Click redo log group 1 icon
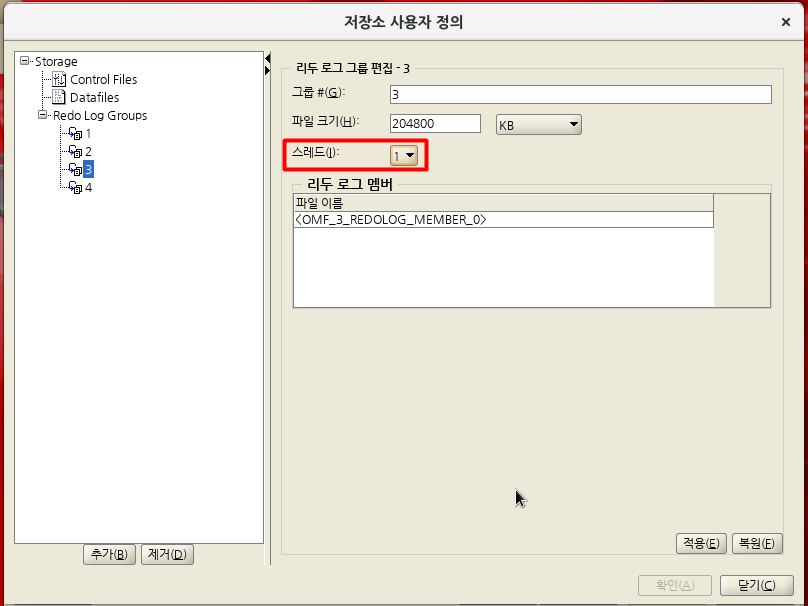The width and height of the screenshot is (808, 606). coord(75,133)
